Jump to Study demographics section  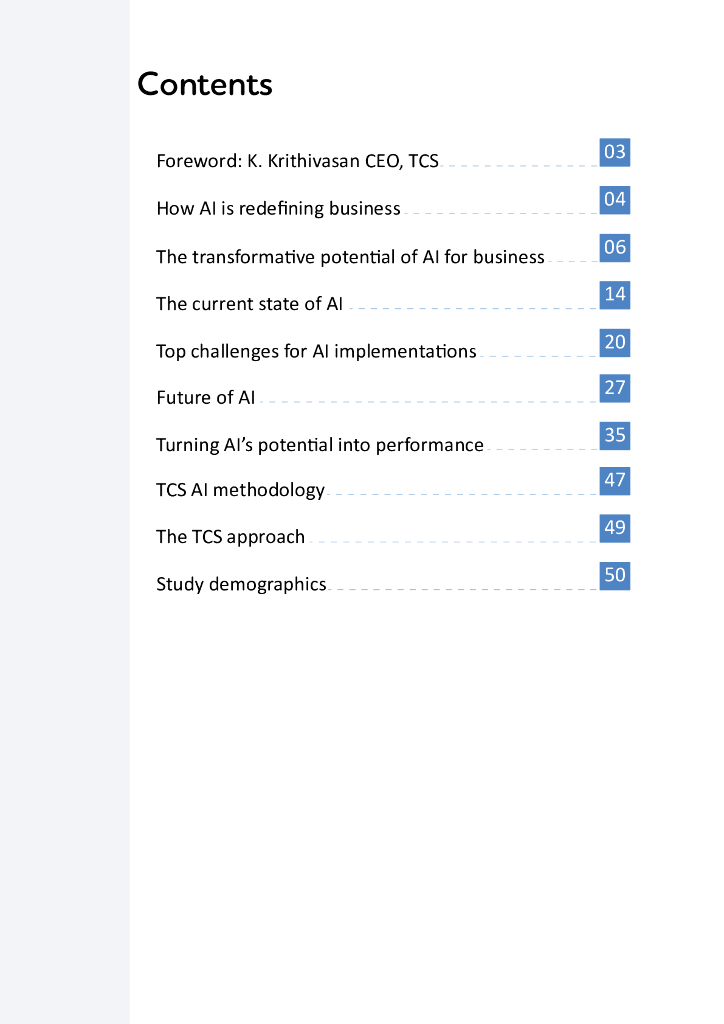[x=241, y=584]
